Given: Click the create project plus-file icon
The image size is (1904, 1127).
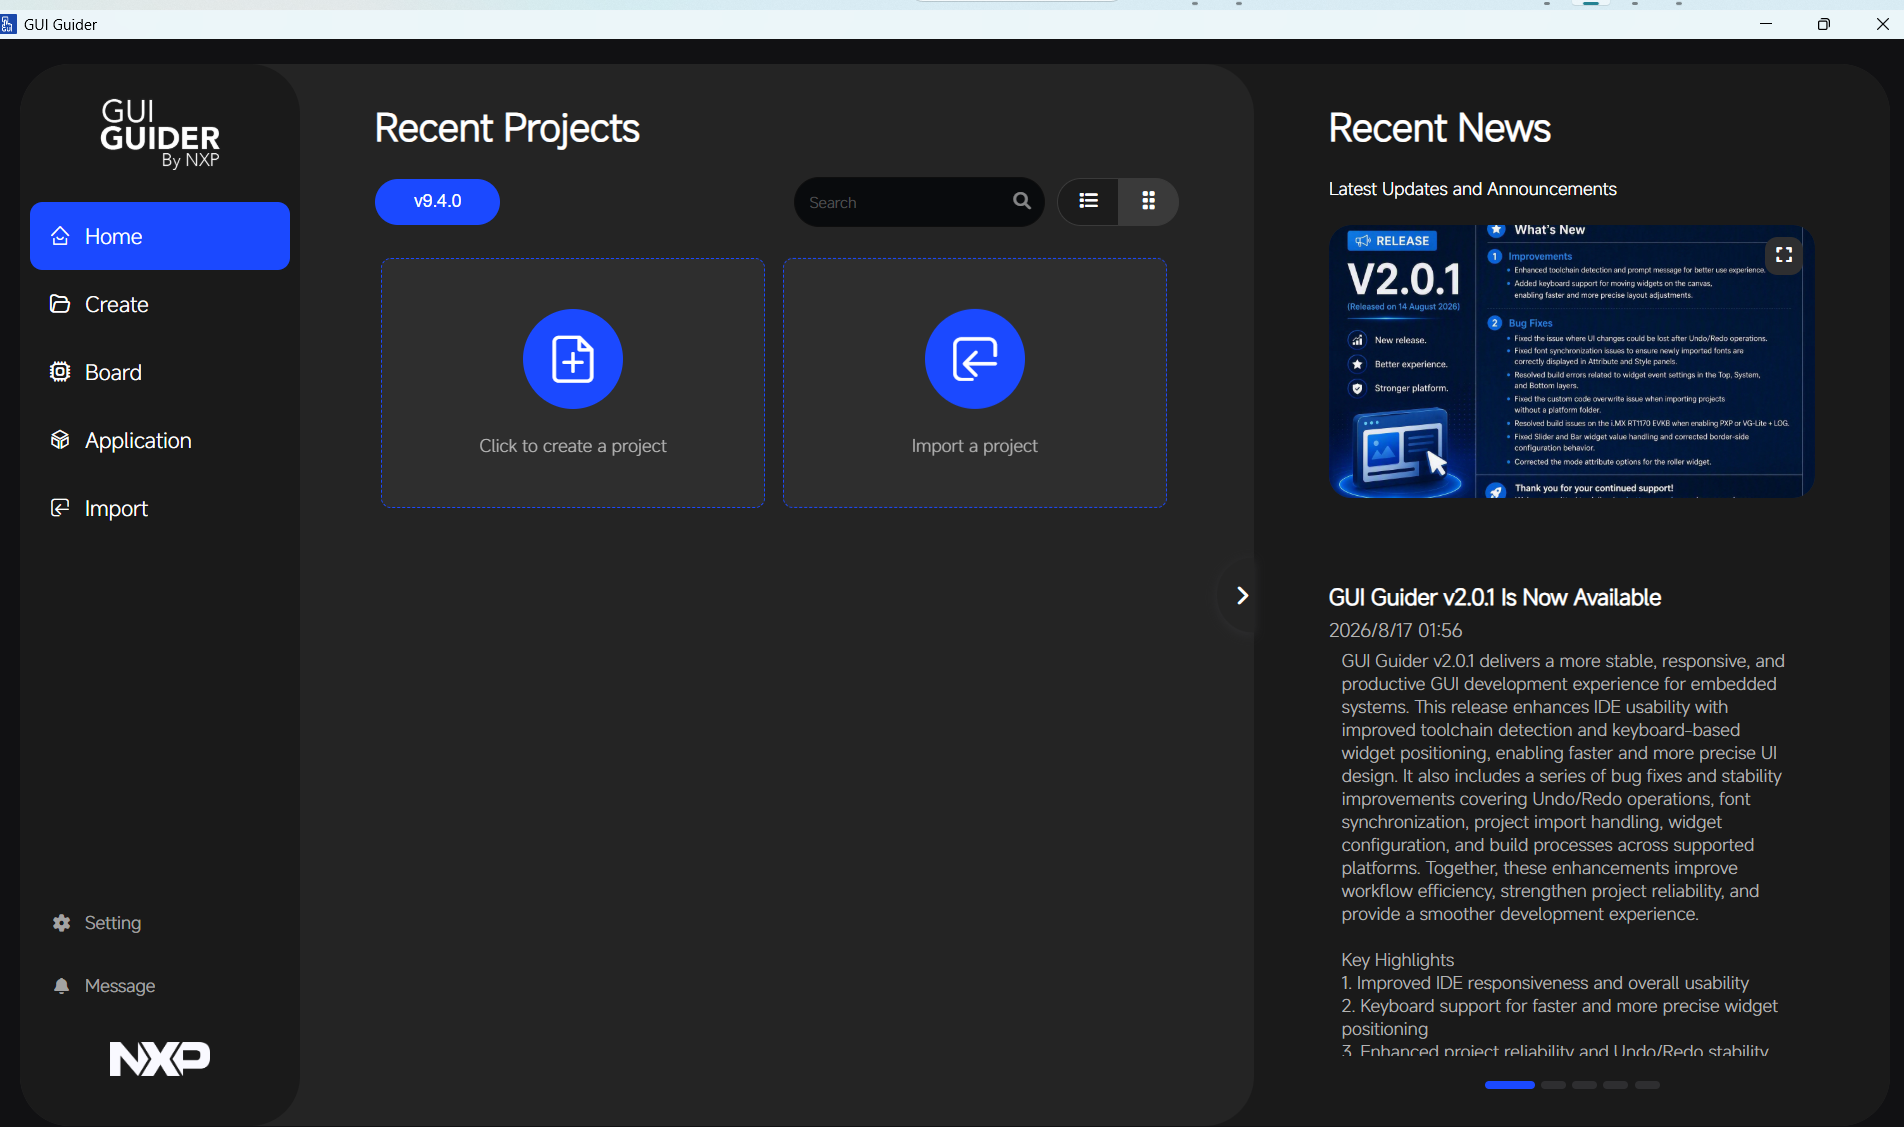Looking at the screenshot, I should click(573, 359).
